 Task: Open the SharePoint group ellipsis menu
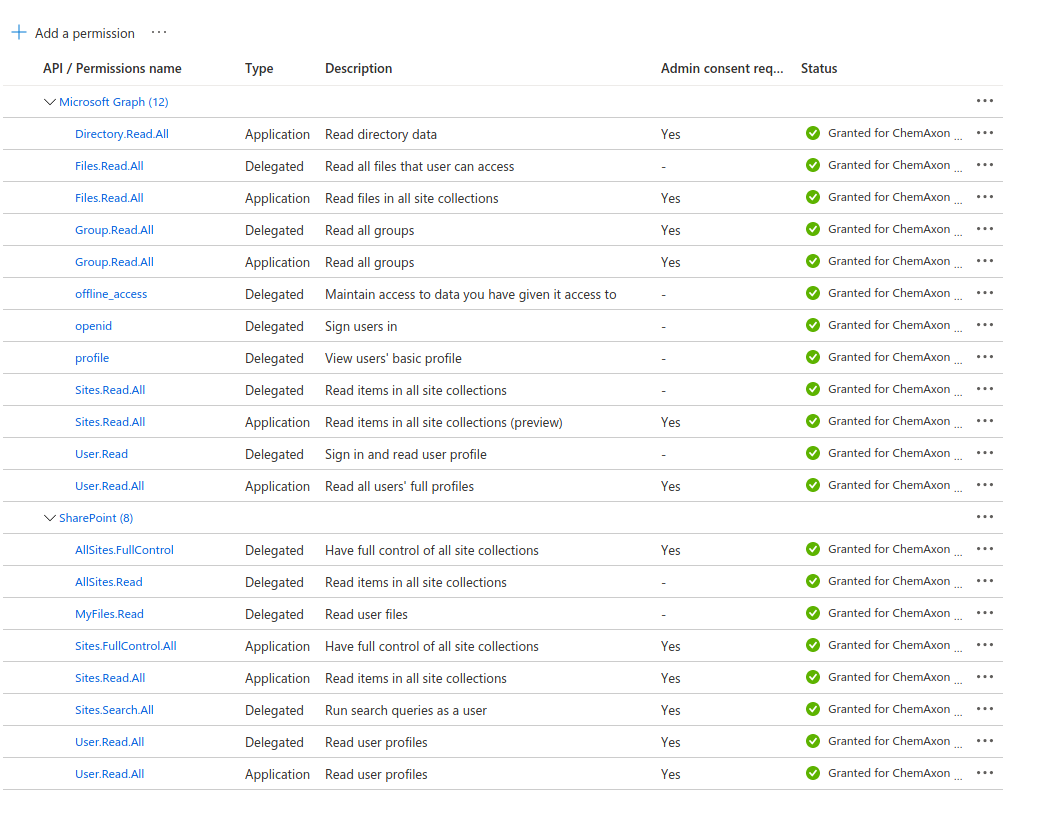[984, 517]
